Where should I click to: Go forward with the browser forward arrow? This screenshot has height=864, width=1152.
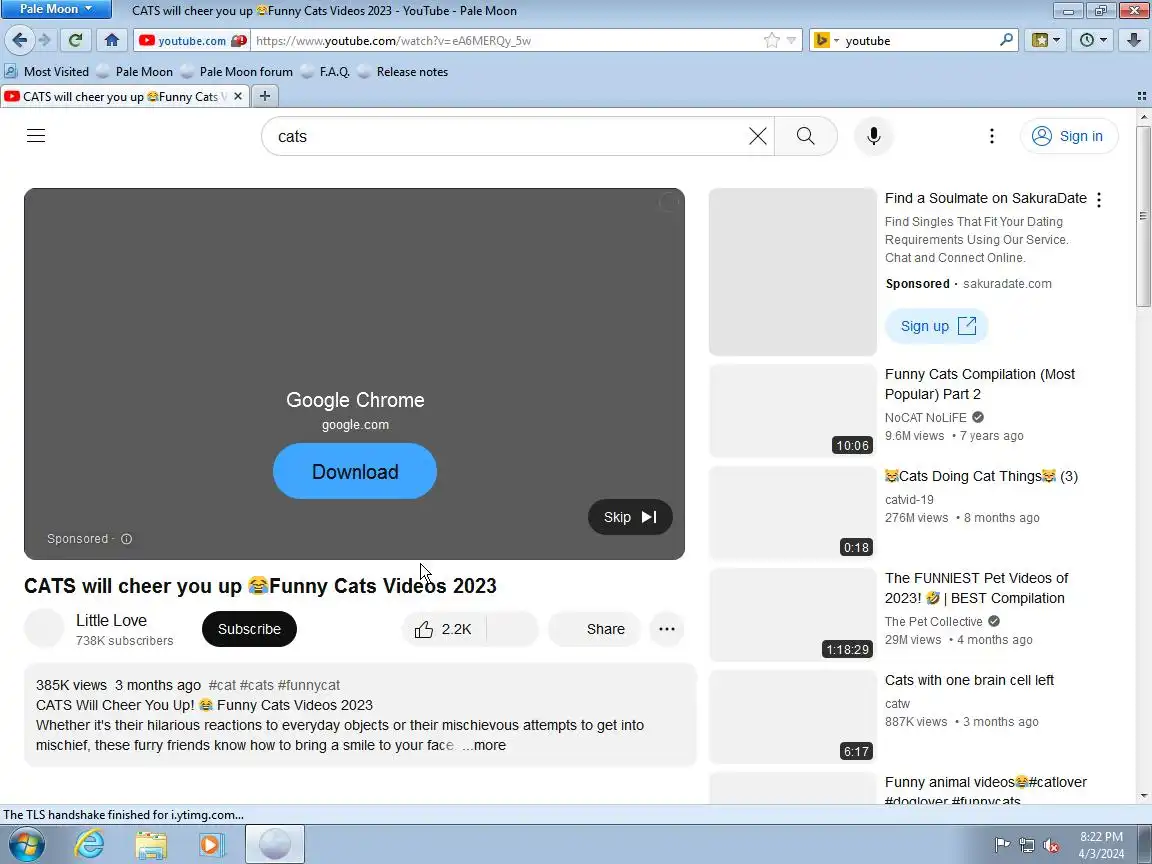pyautogui.click(x=45, y=40)
